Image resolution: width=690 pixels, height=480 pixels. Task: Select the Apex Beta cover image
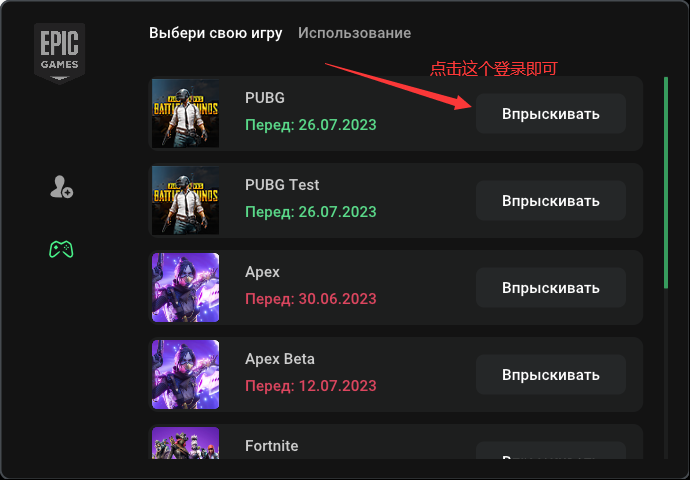click(x=185, y=374)
